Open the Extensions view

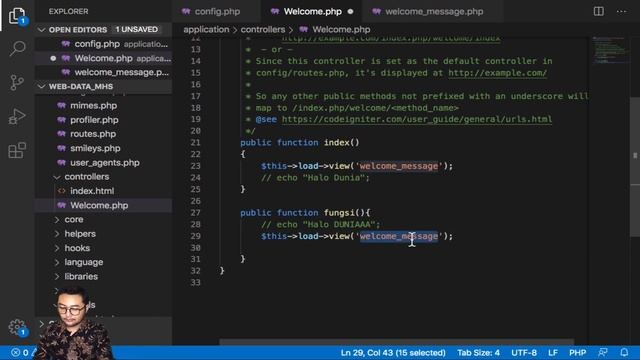(x=17, y=150)
